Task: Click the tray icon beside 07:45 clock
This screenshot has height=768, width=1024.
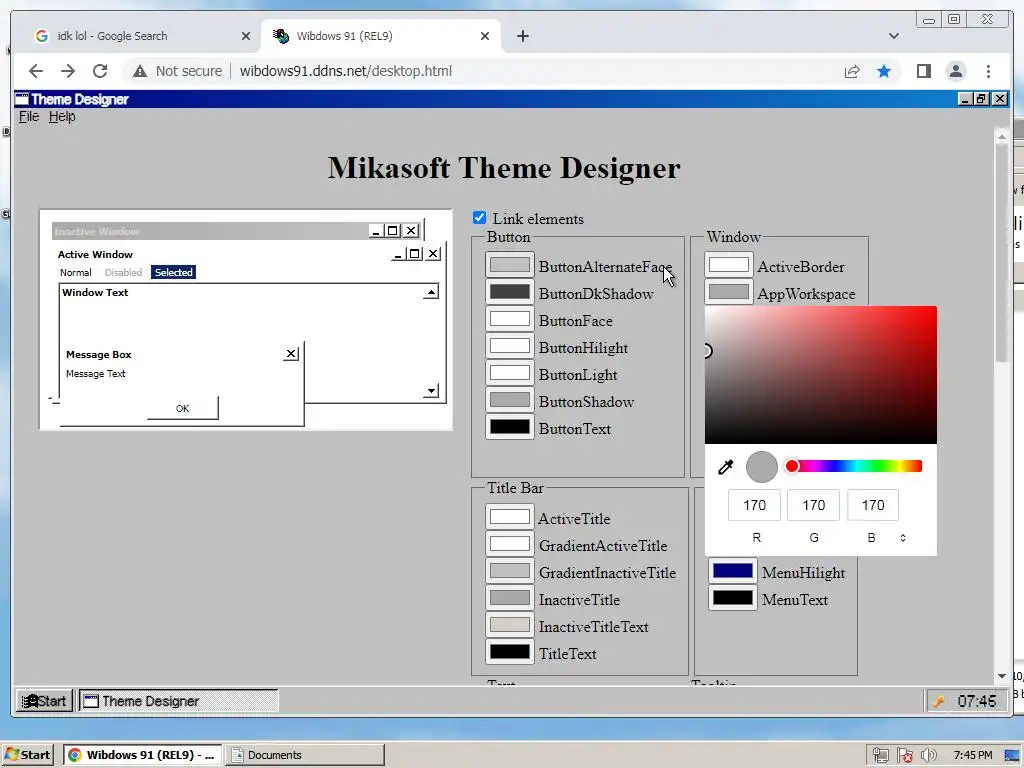Action: (x=938, y=701)
